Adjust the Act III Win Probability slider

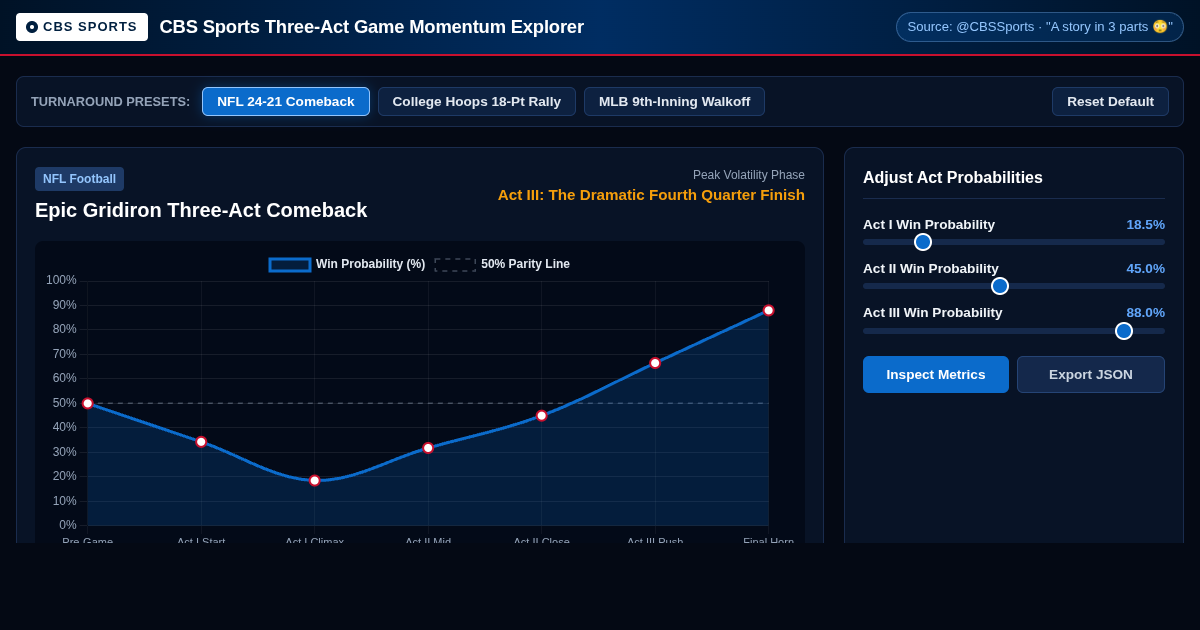click(x=1014, y=330)
